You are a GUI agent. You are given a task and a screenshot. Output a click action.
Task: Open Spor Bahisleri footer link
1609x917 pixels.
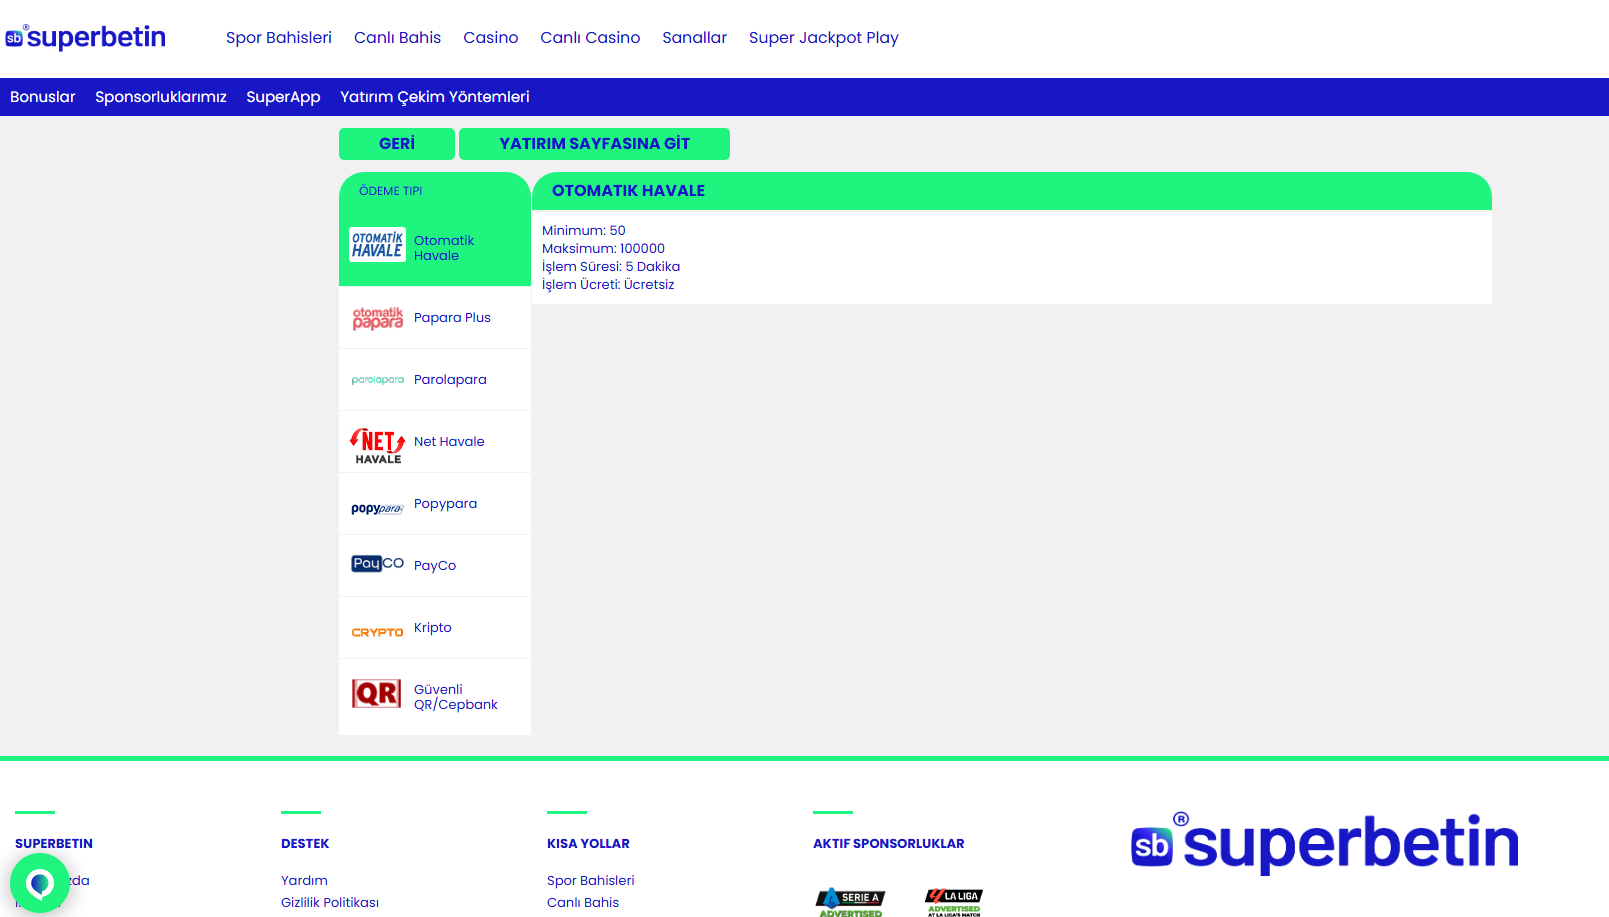(591, 881)
